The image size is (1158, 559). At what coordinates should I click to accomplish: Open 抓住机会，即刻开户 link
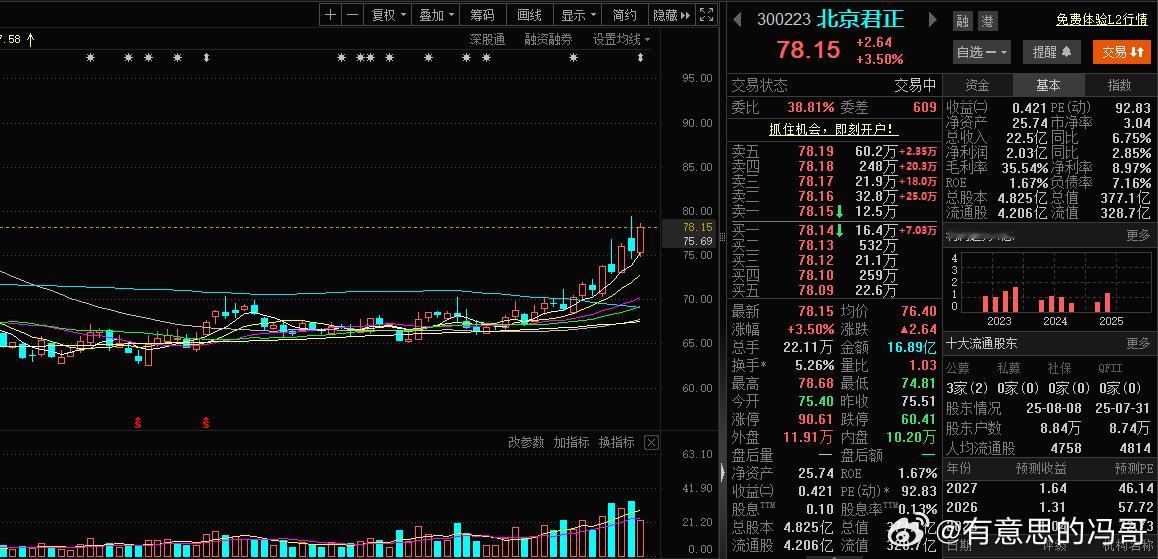pos(834,129)
